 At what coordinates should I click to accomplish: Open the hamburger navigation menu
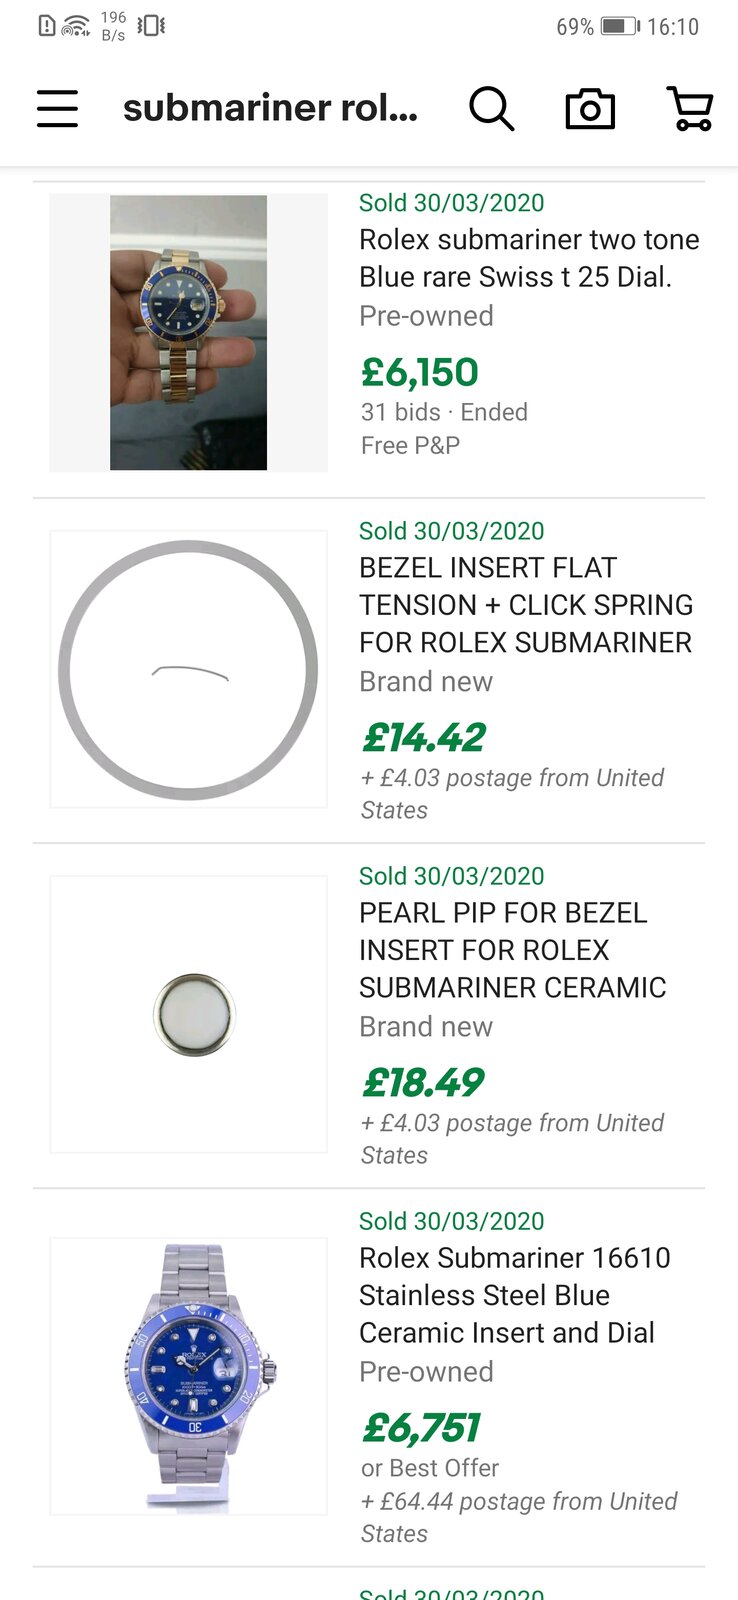pyautogui.click(x=57, y=108)
